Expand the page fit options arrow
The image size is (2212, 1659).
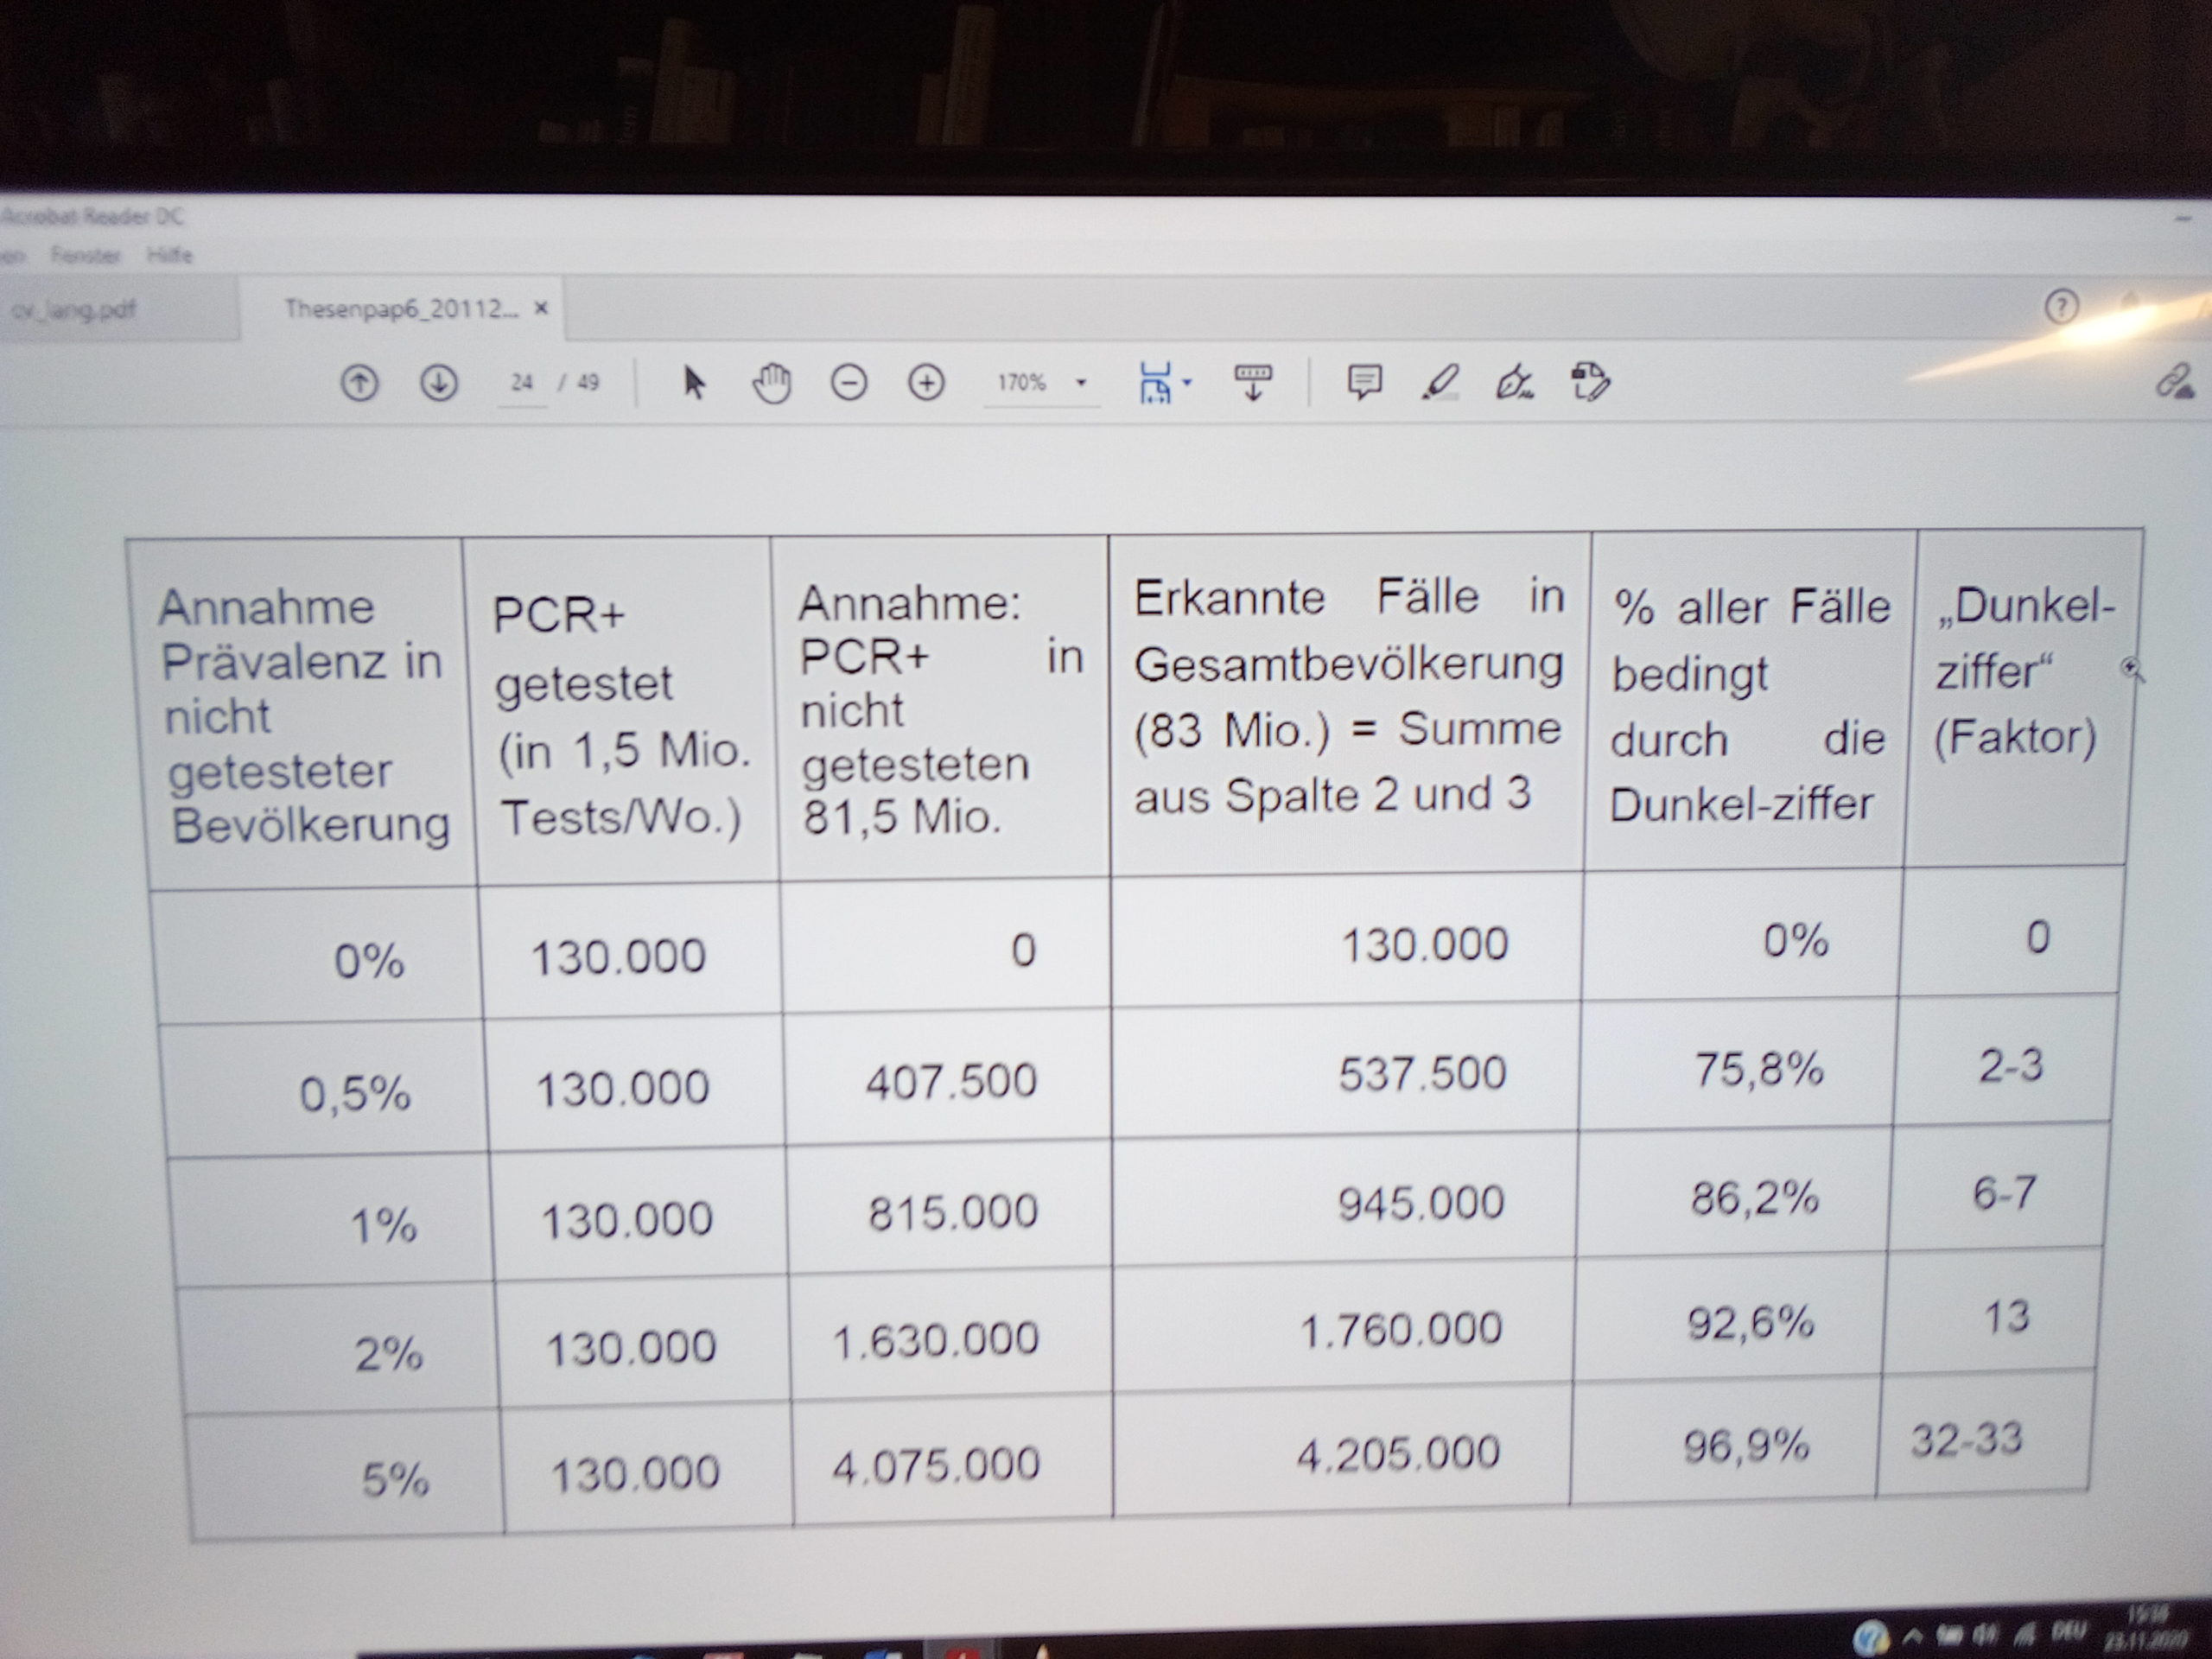1187,383
